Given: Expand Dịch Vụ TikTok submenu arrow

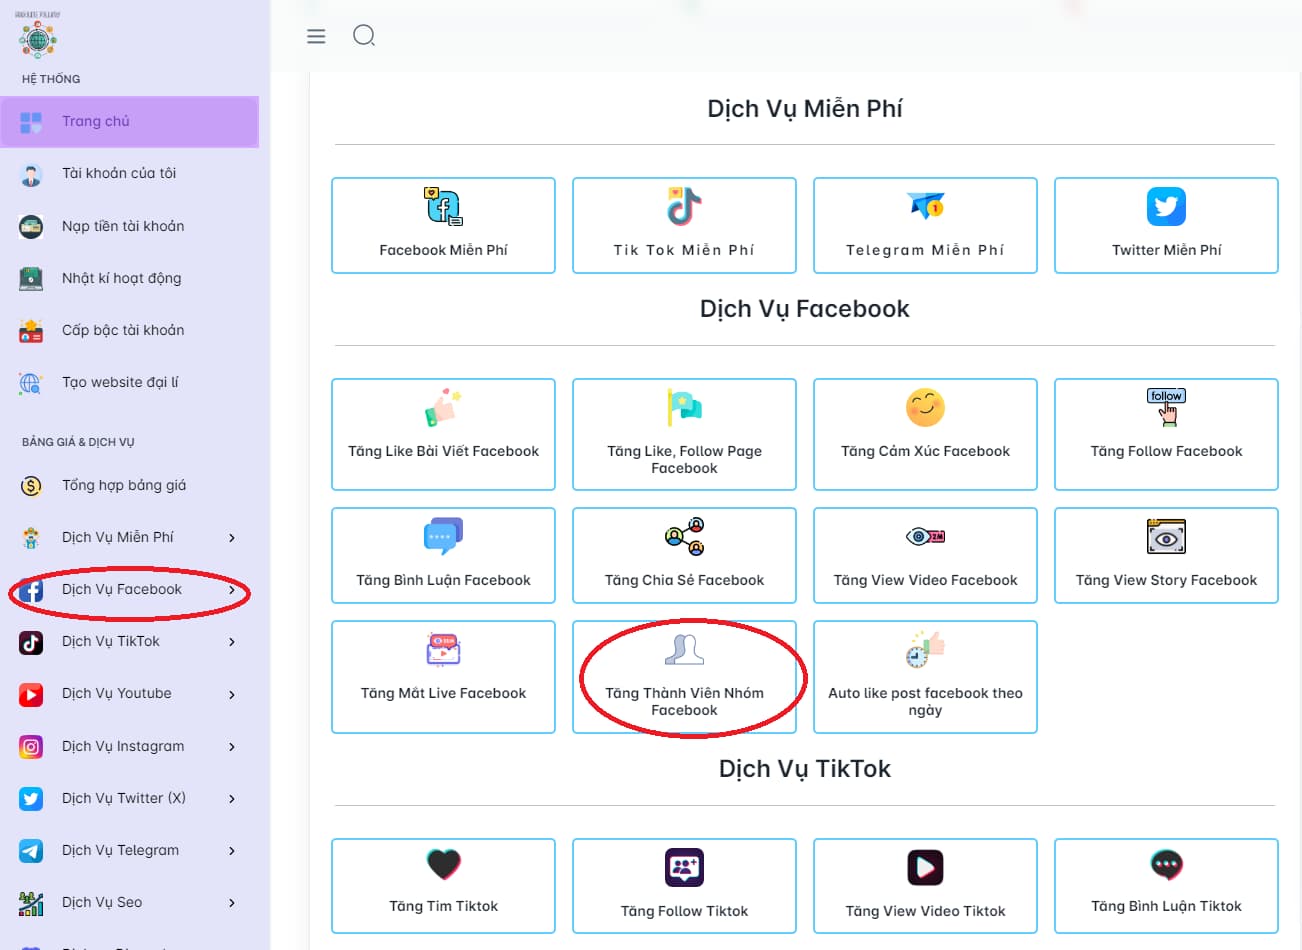Looking at the screenshot, I should pos(232,642).
